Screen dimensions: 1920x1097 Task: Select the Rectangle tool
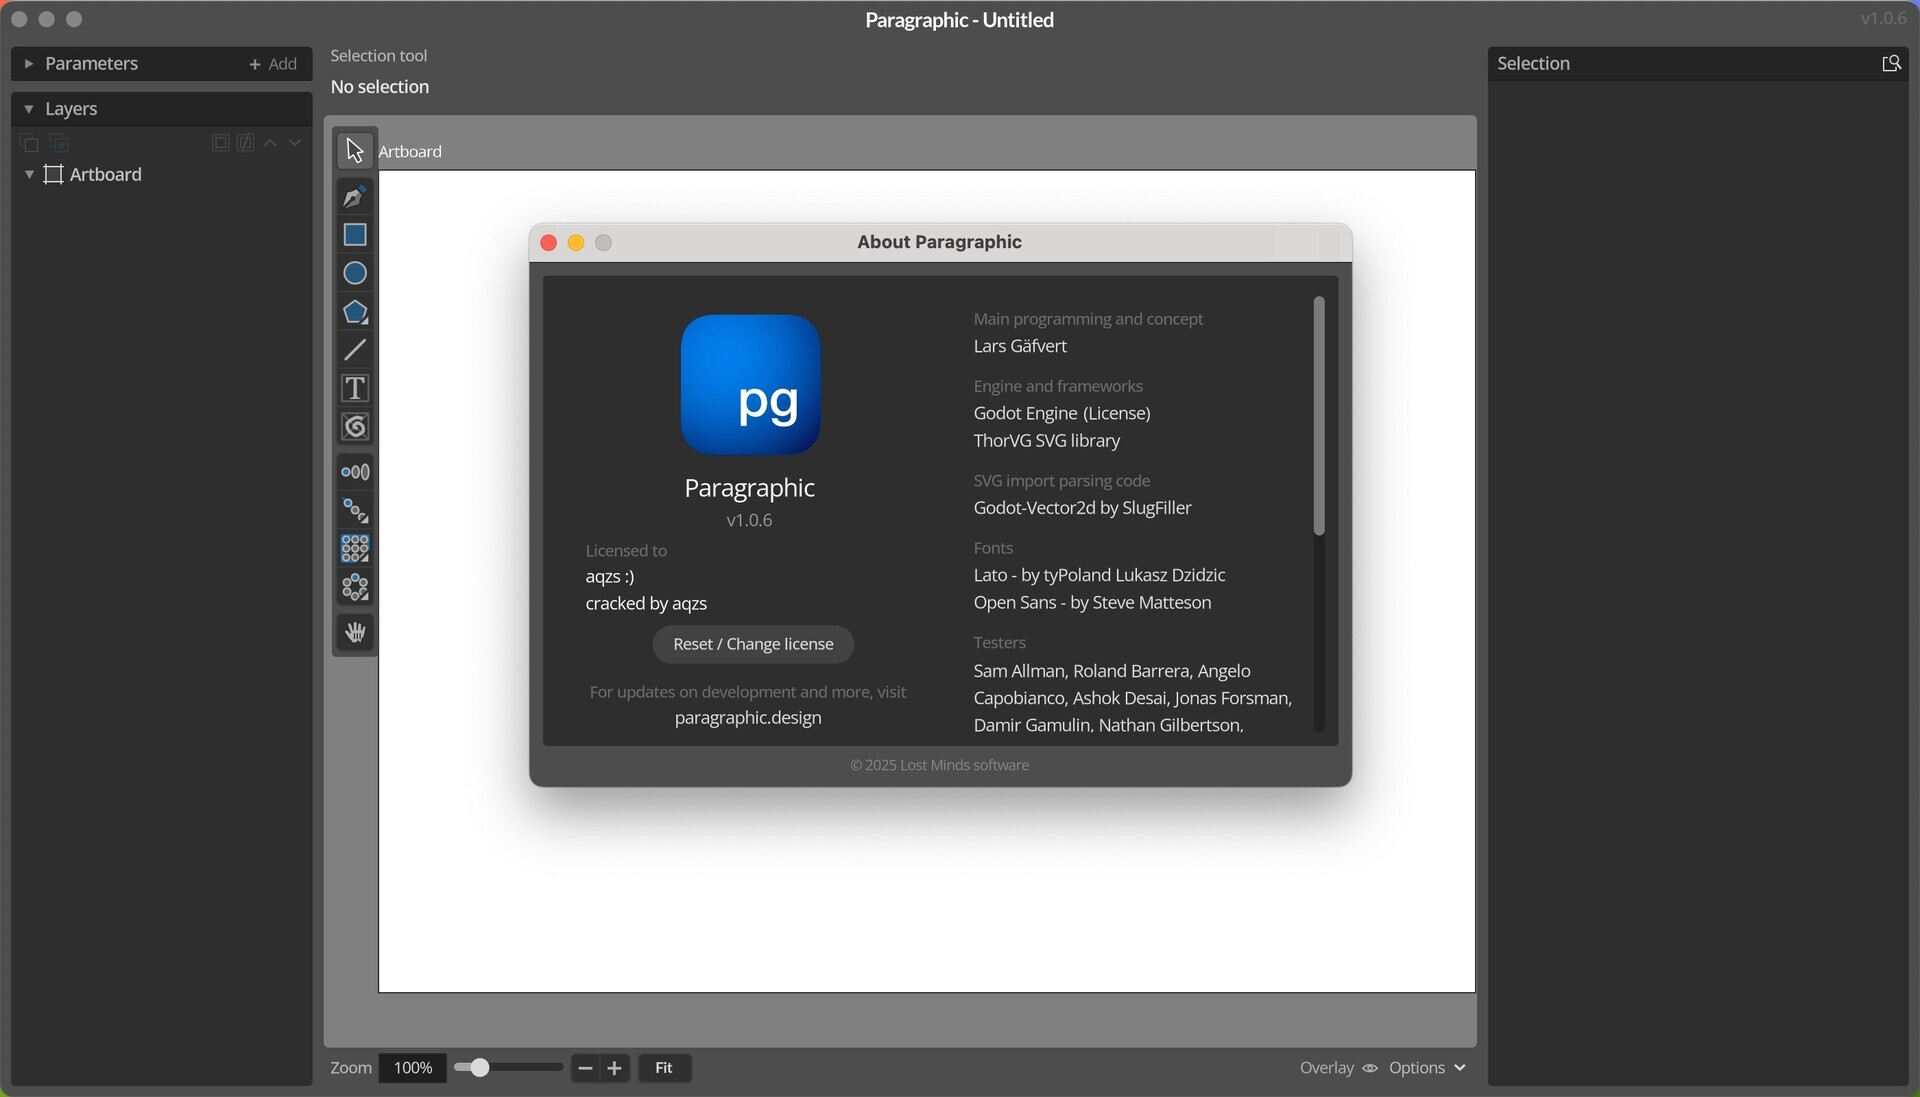[355, 235]
